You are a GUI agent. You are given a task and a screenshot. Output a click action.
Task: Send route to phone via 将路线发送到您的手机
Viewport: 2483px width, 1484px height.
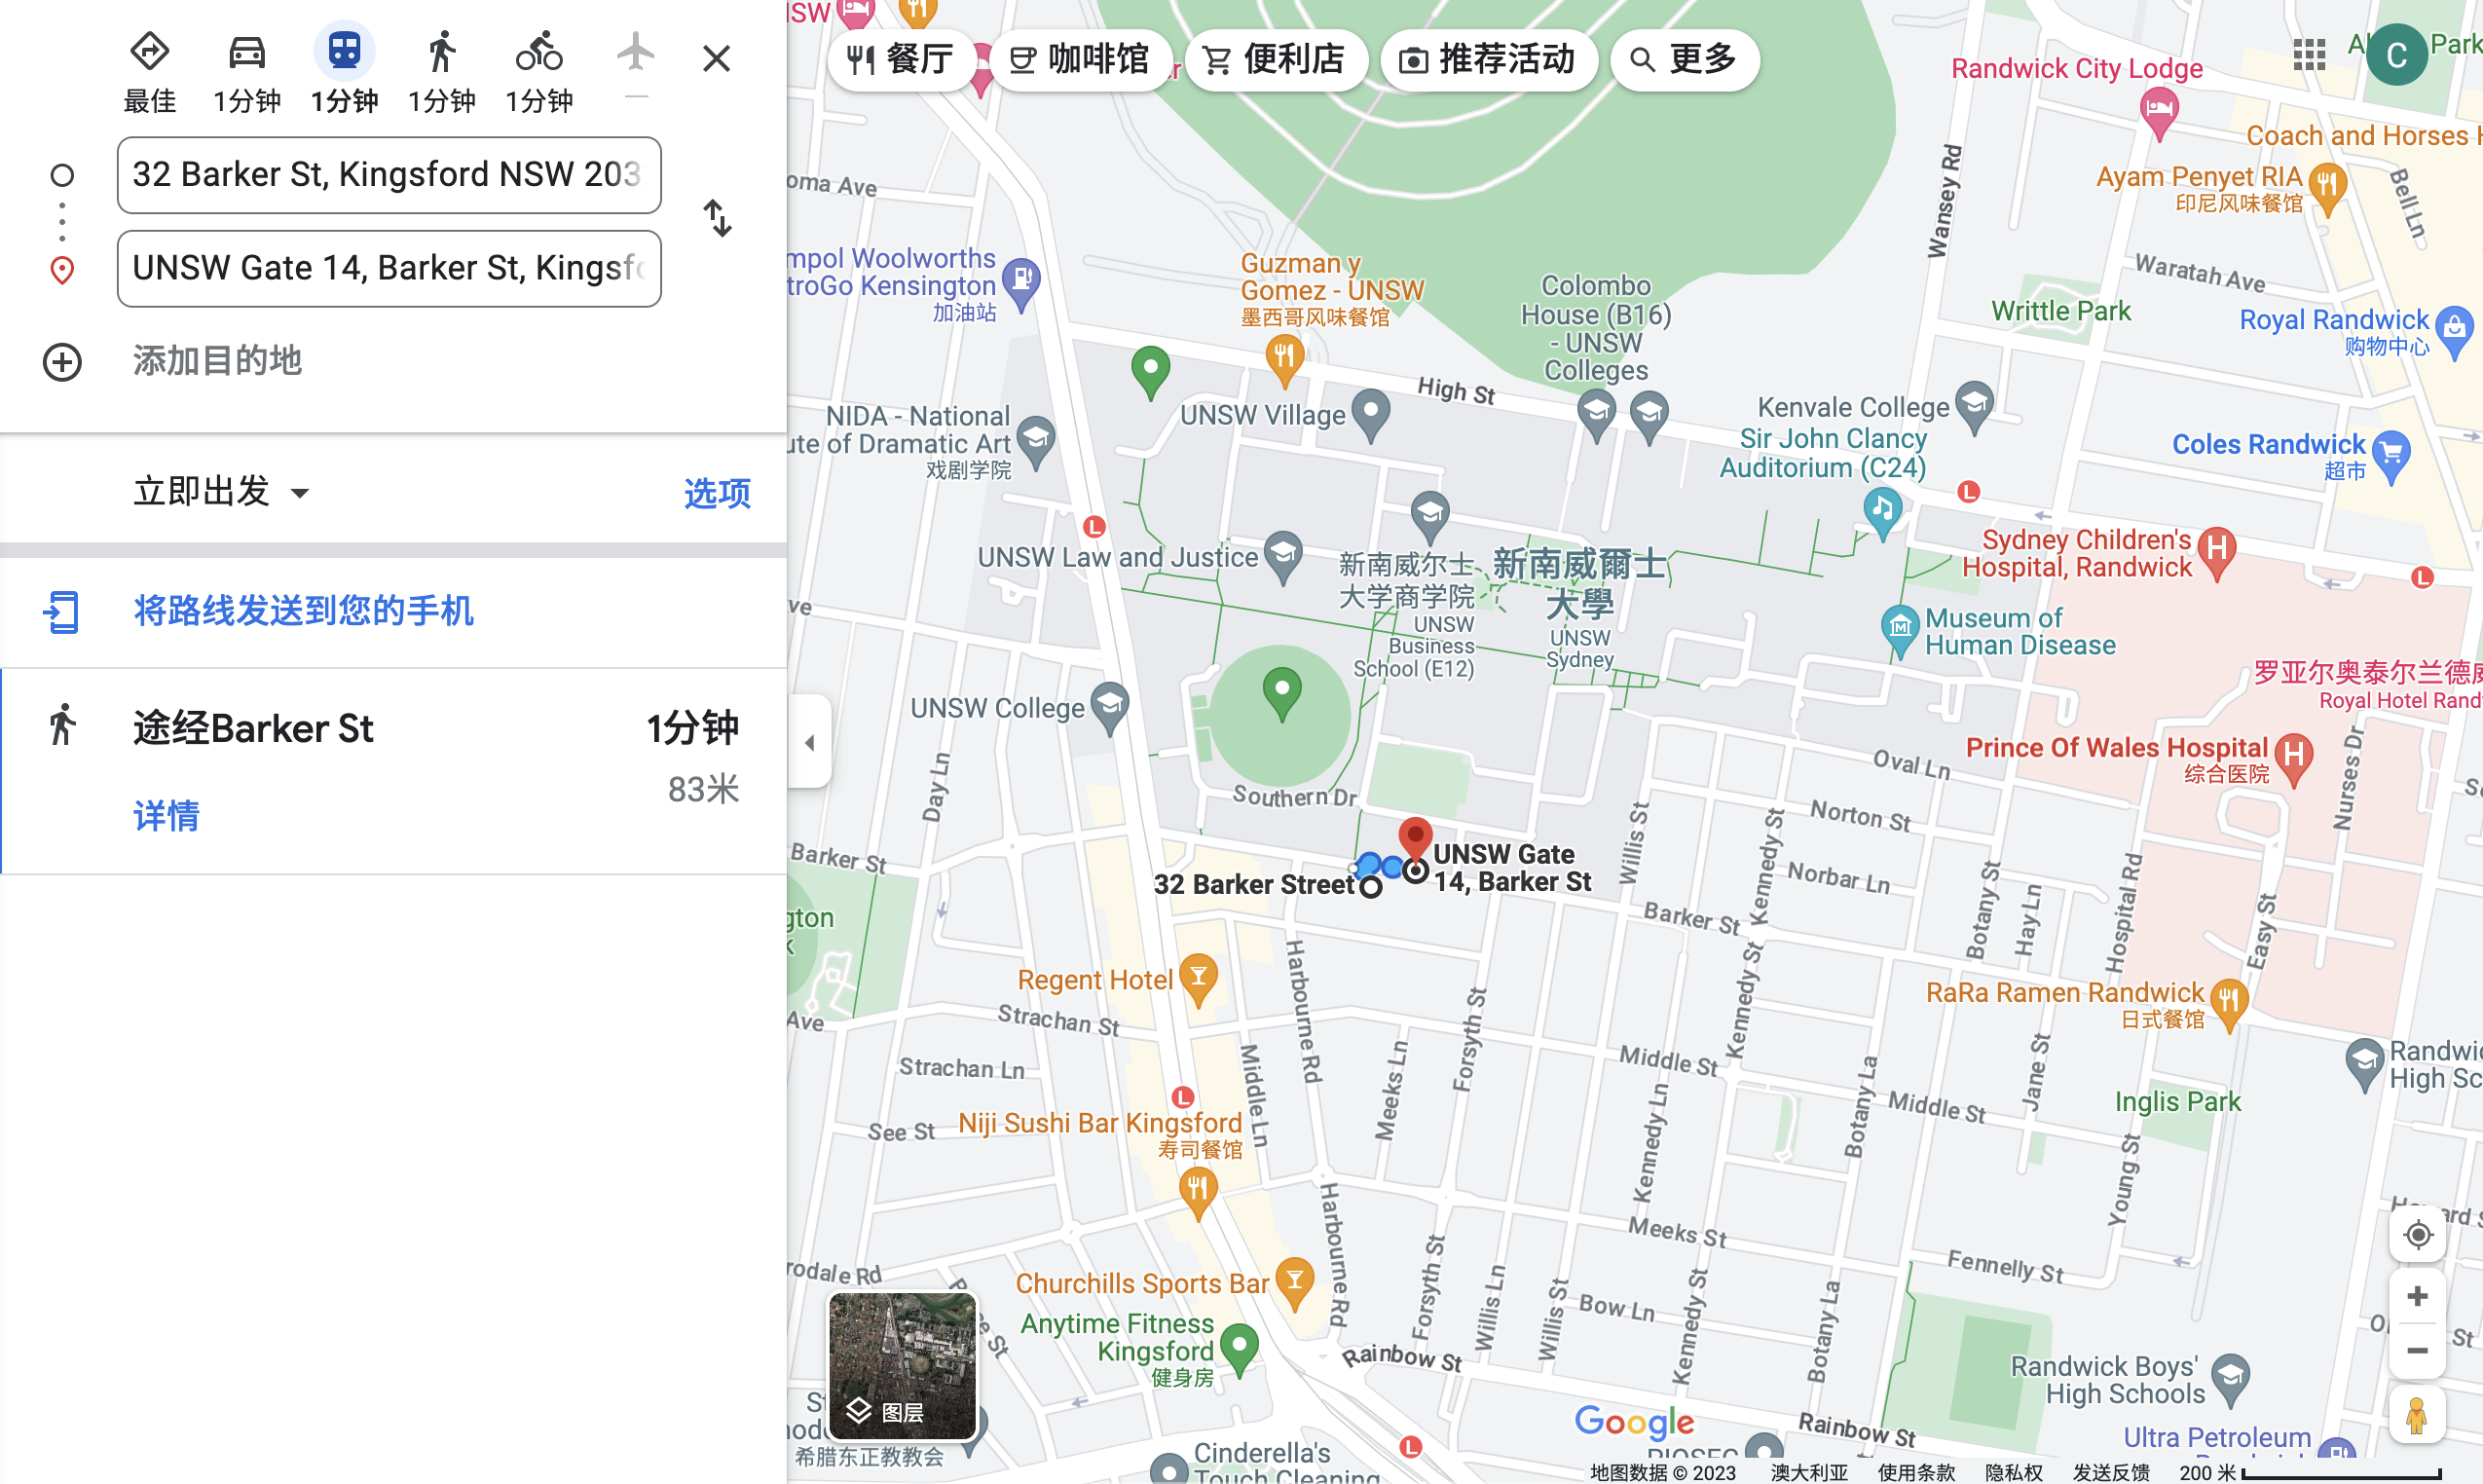pos(303,611)
